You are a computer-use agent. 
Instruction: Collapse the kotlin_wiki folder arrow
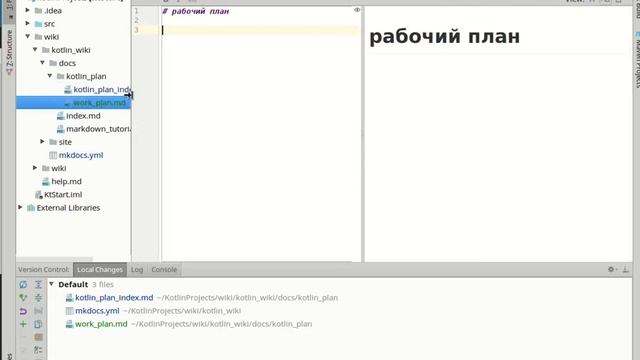pyautogui.click(x=35, y=49)
